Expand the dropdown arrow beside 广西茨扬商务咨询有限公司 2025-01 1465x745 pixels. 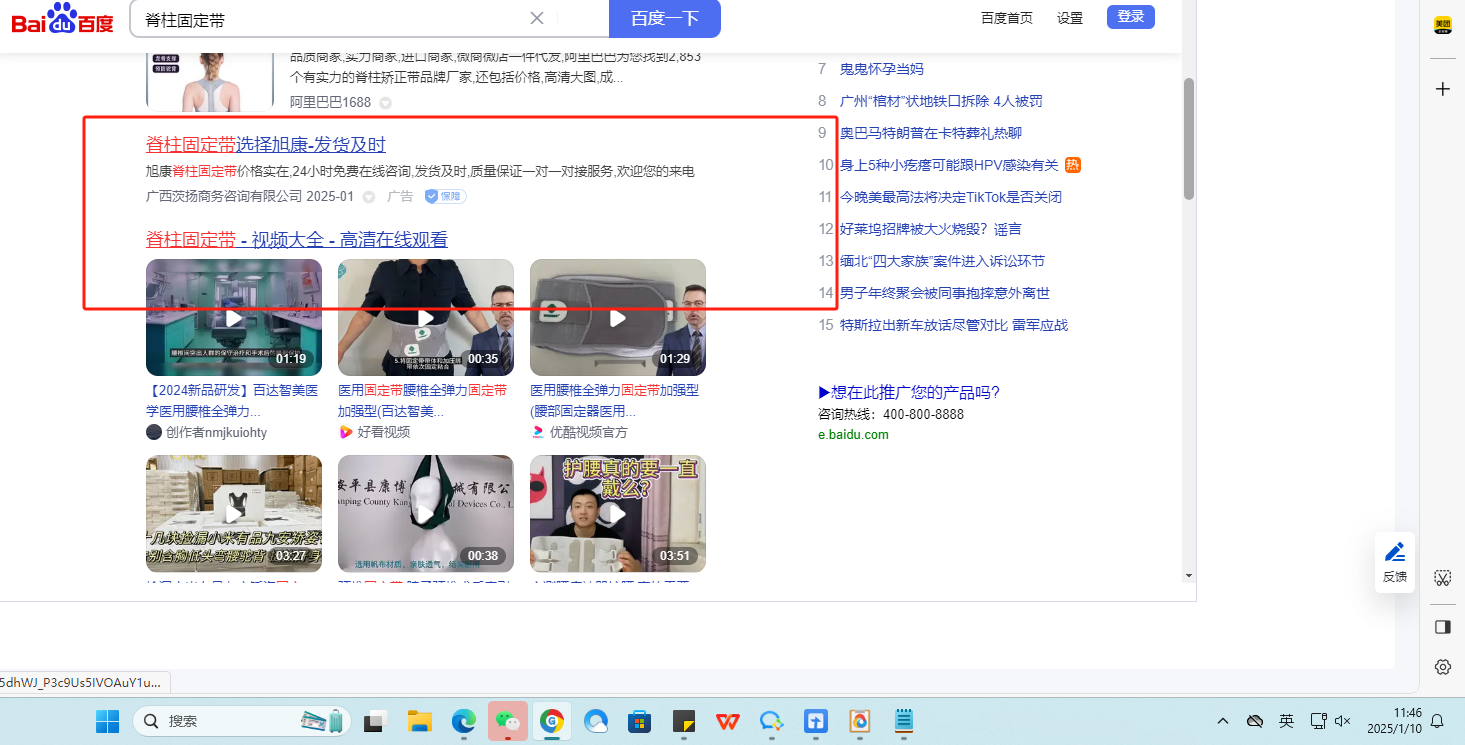[x=368, y=197]
